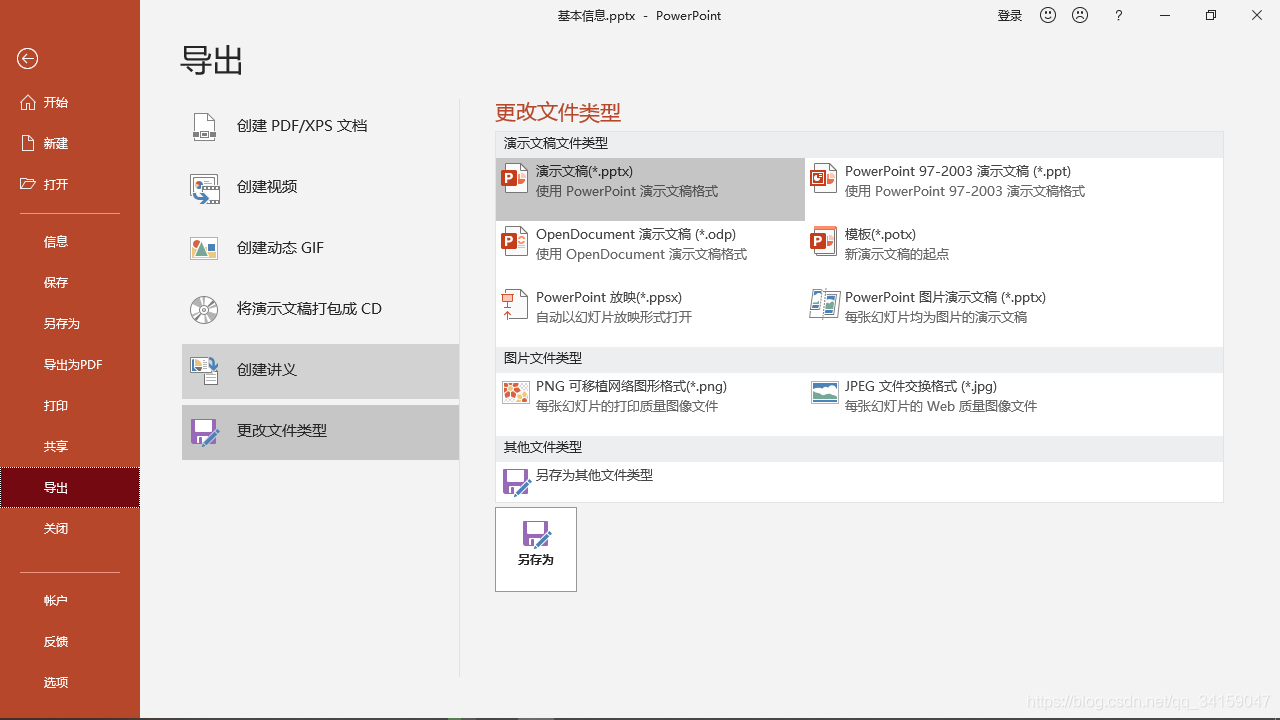
Task: Click the 新建 new document icon
Action: (x=28, y=143)
